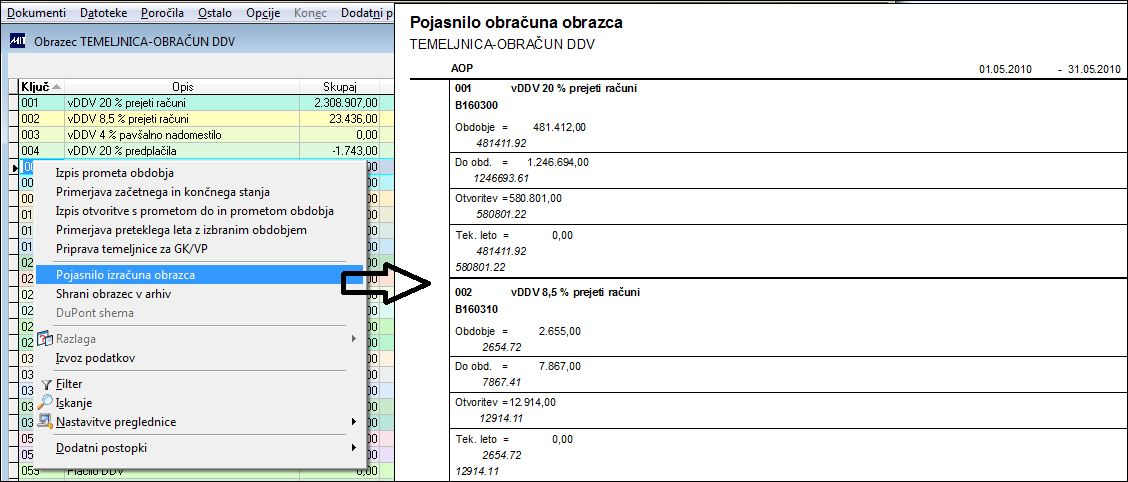Click the Obdobje value 2.655,00
The width and height of the screenshot is (1128, 482).
(x=560, y=332)
